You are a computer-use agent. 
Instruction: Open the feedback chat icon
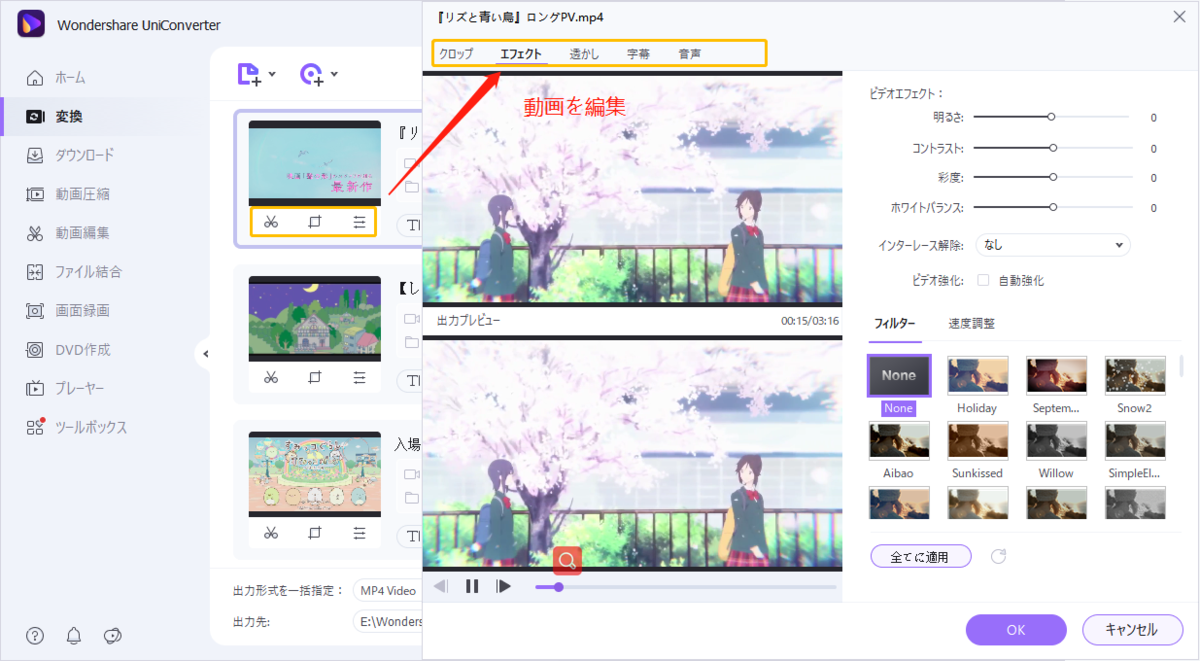113,636
